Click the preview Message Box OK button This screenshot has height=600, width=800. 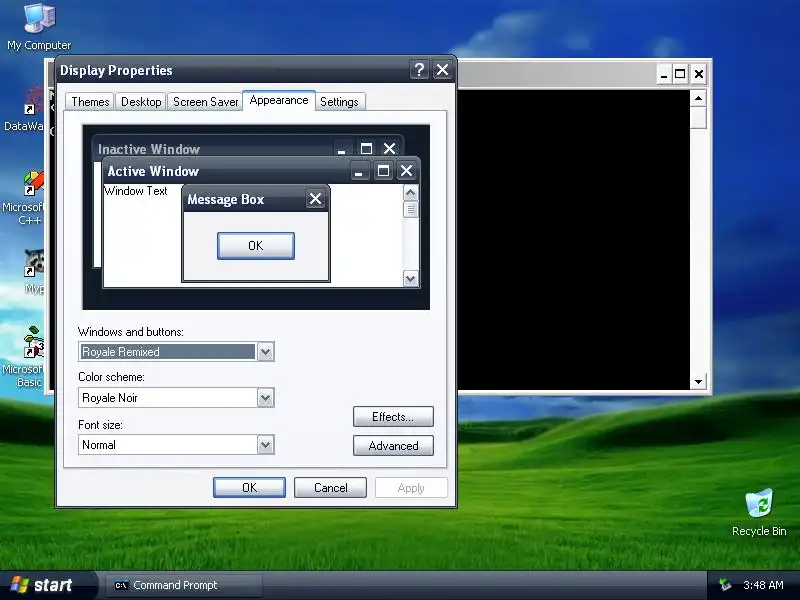tap(256, 245)
